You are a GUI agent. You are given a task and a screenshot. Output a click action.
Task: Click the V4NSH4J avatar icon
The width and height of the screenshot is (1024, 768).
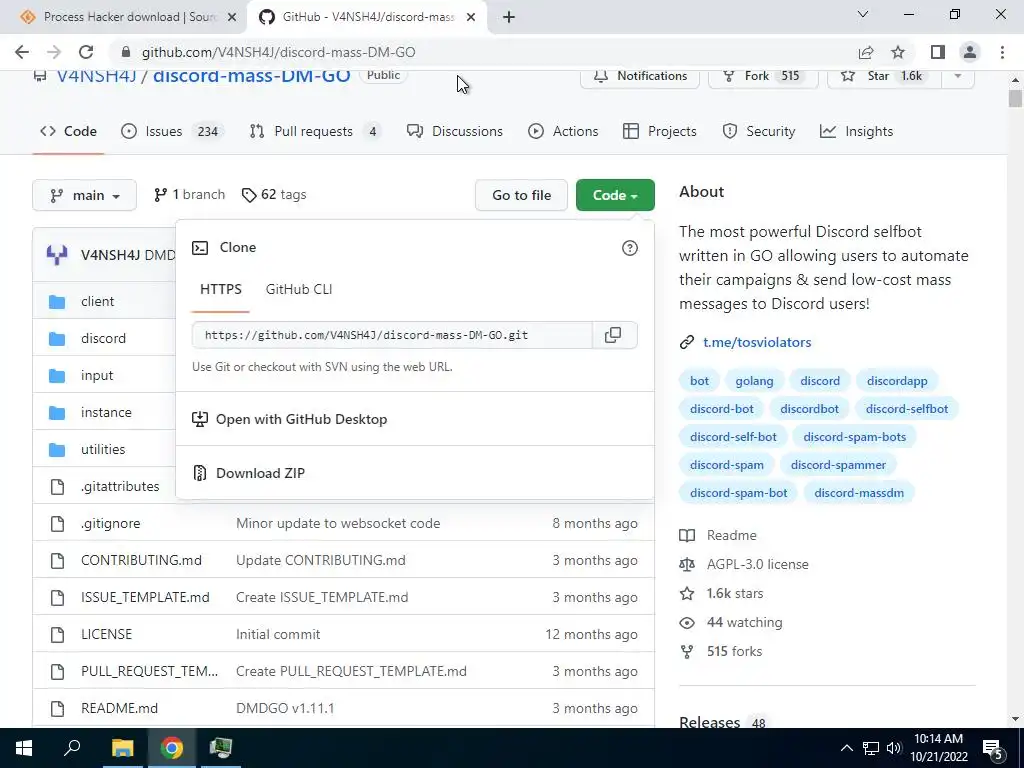(57, 255)
